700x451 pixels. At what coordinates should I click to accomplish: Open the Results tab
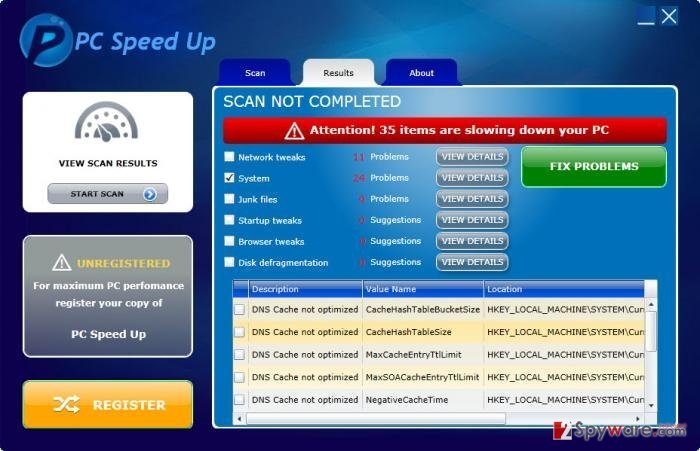pos(338,72)
